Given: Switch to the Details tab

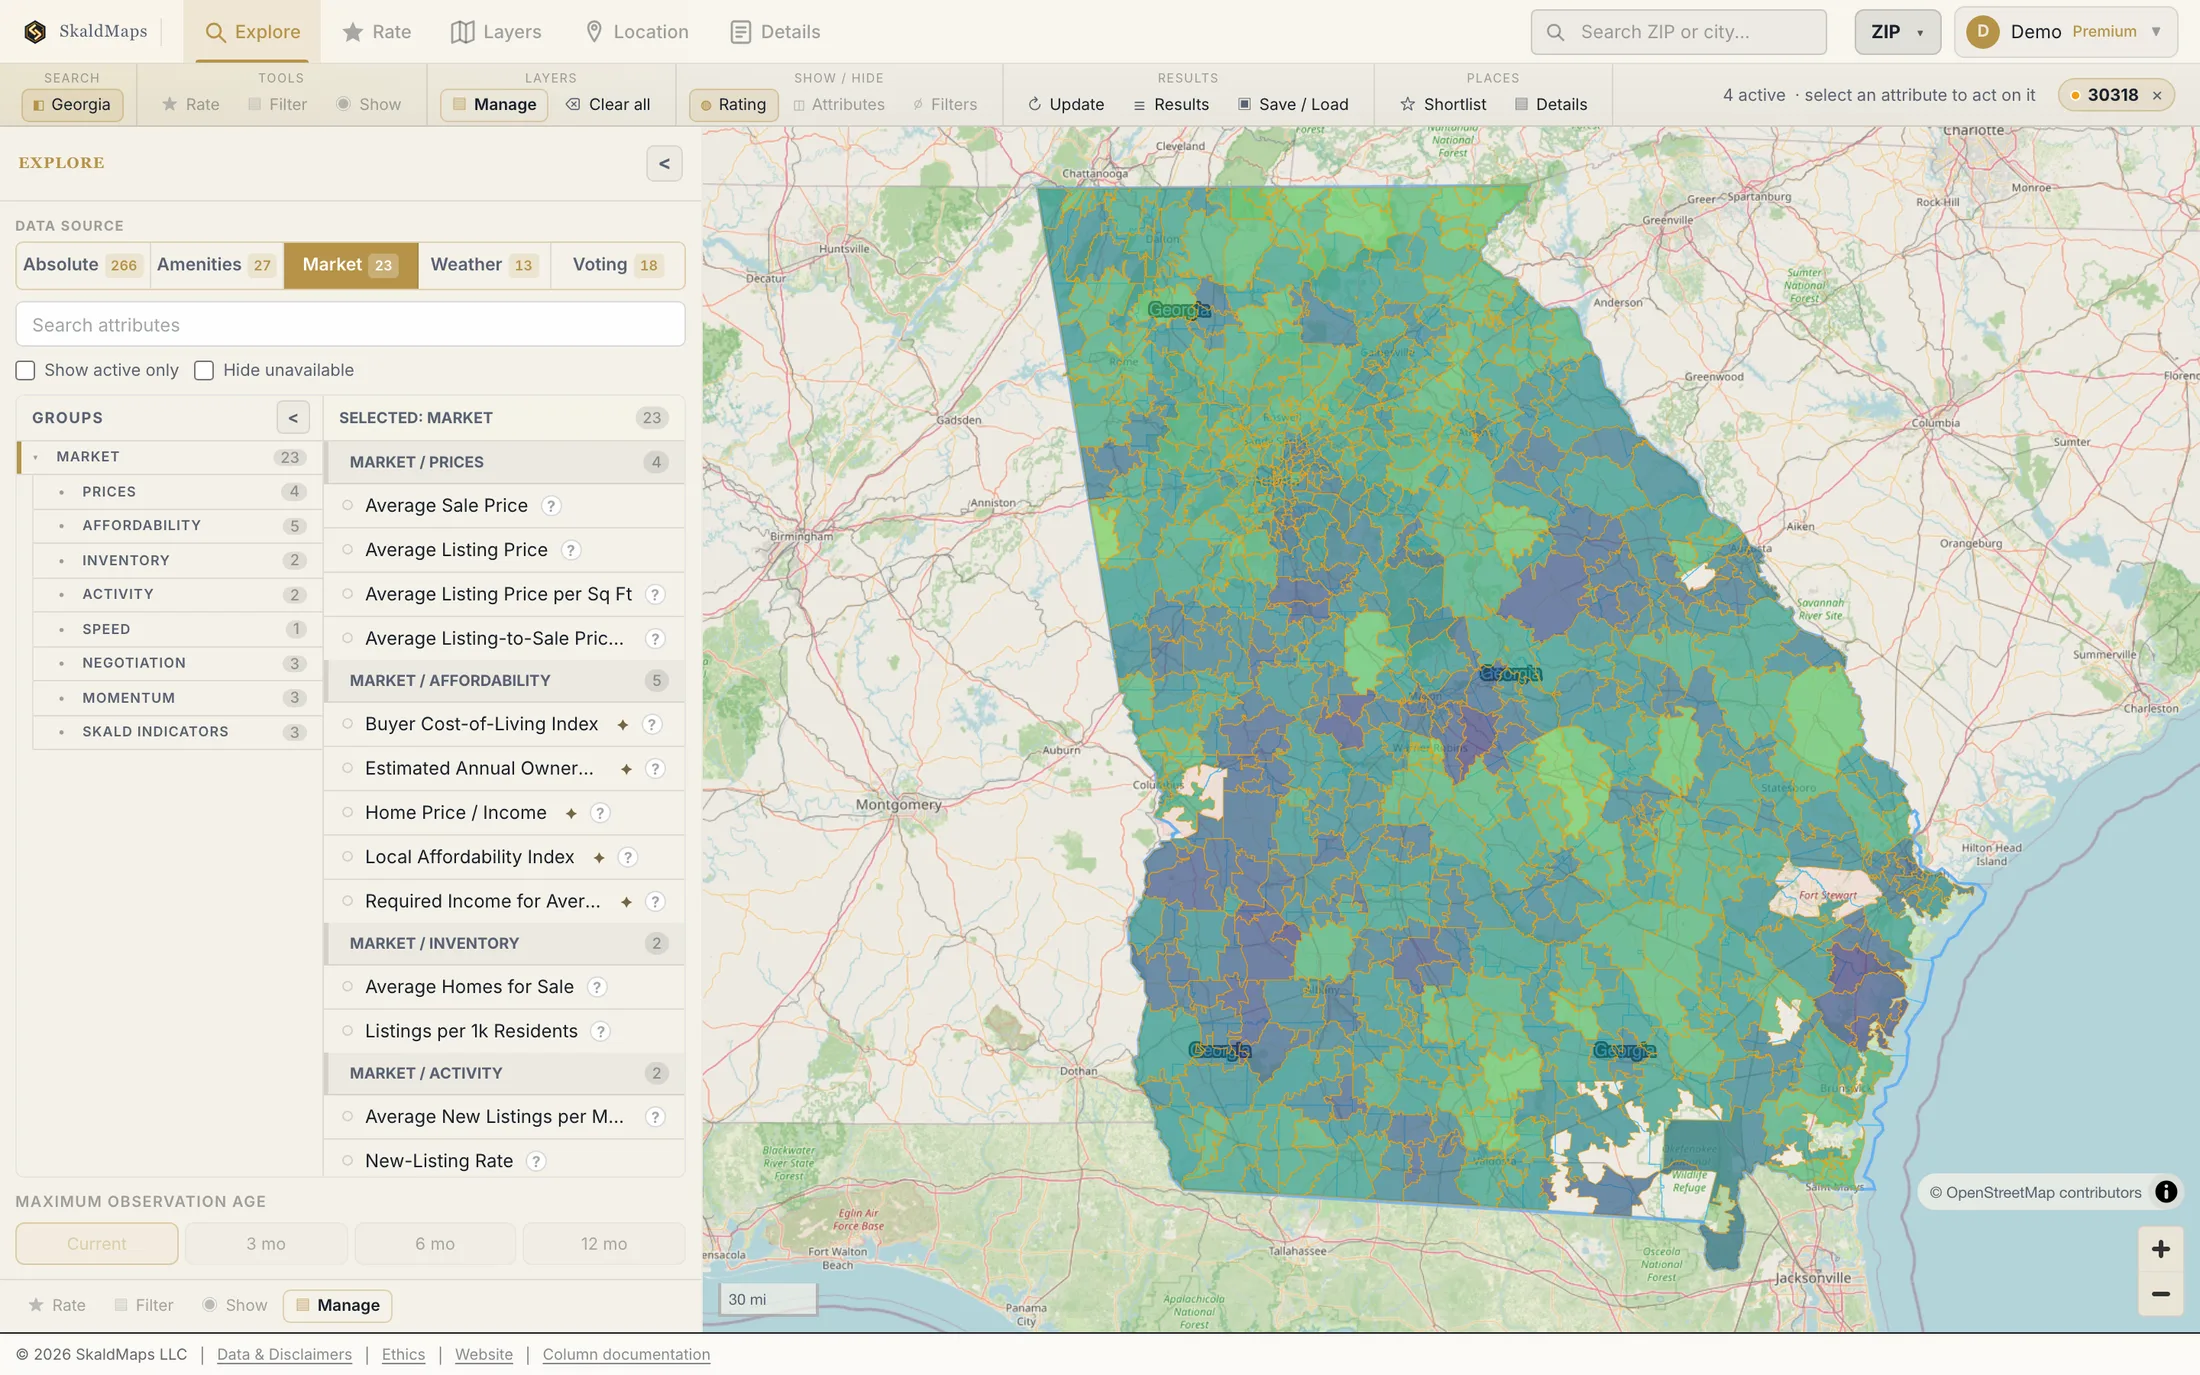Looking at the screenshot, I should (x=775, y=31).
